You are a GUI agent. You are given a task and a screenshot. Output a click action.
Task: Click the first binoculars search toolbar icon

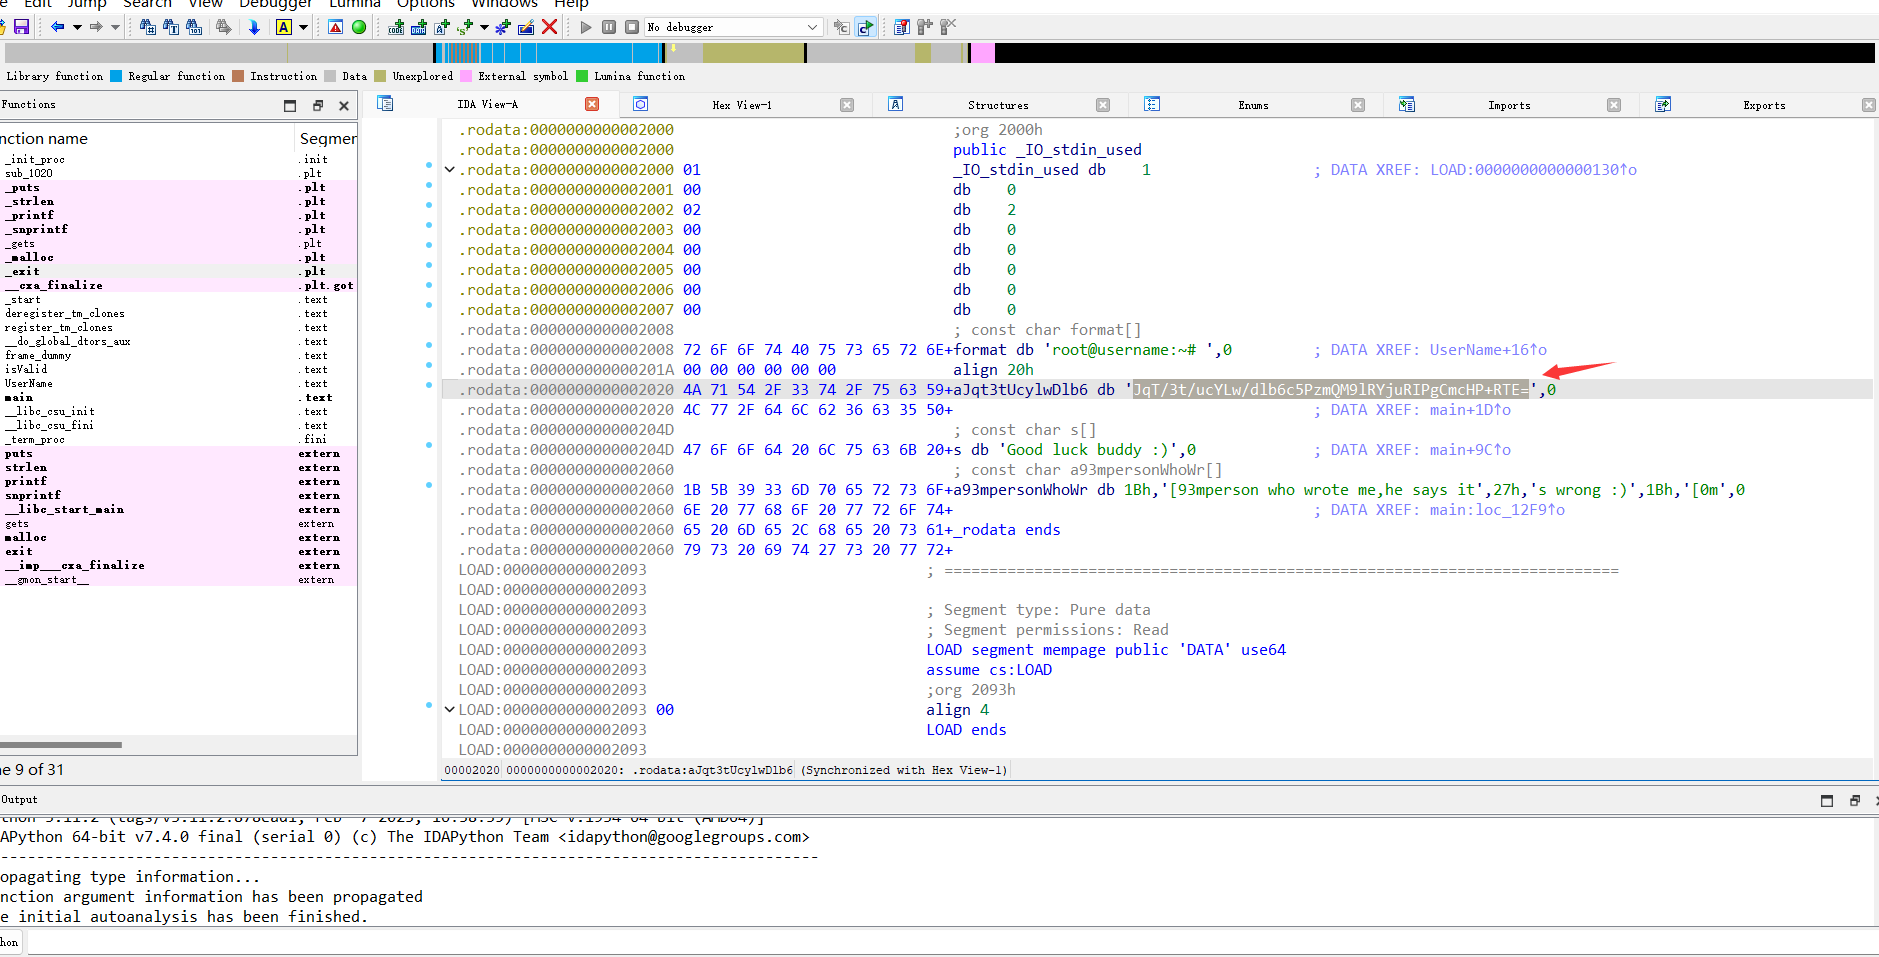click(148, 27)
